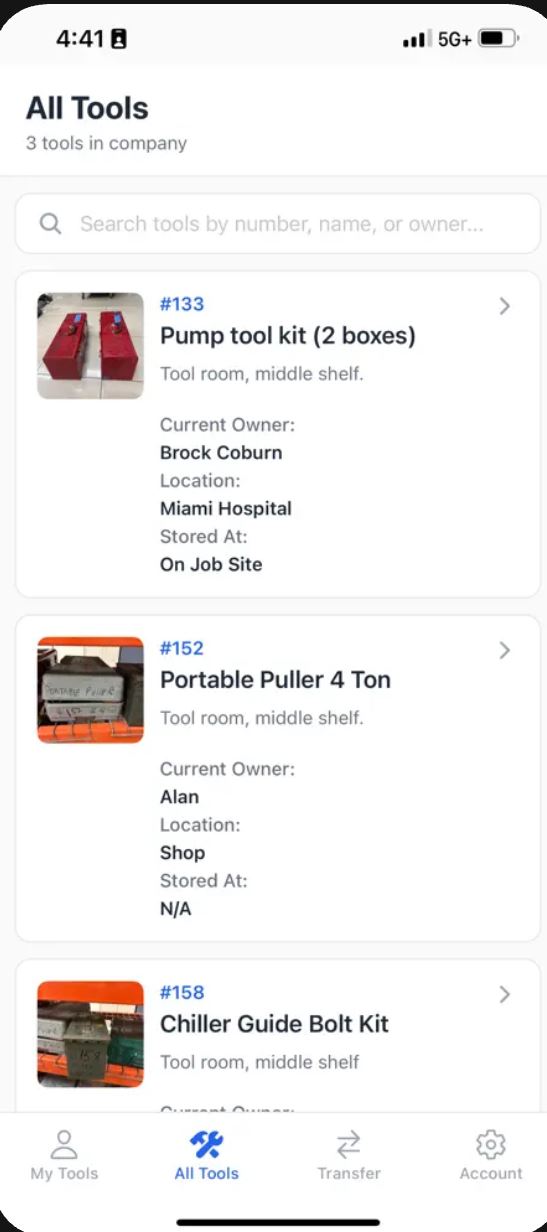Open the Account gear icon
The height and width of the screenshot is (1232, 547).
click(491, 1143)
